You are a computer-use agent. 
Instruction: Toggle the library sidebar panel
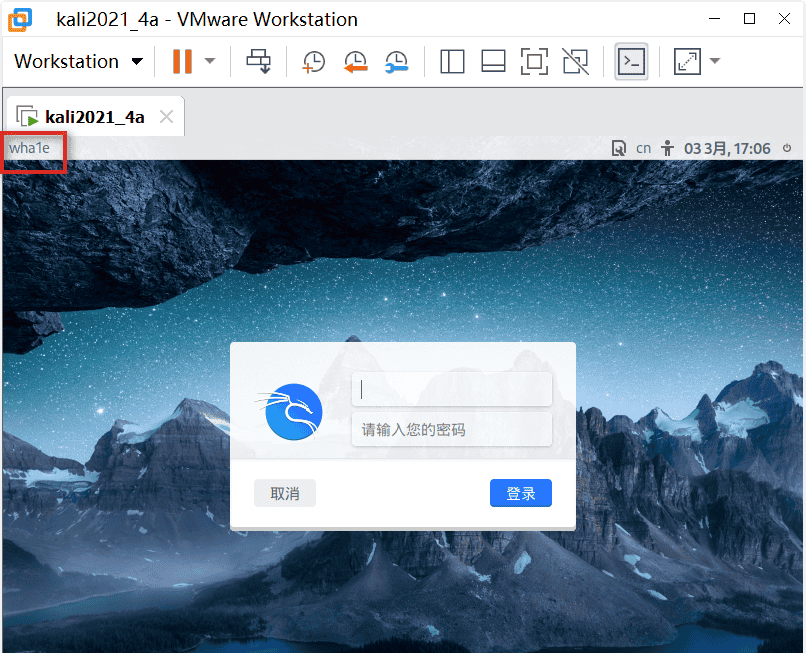tap(452, 62)
